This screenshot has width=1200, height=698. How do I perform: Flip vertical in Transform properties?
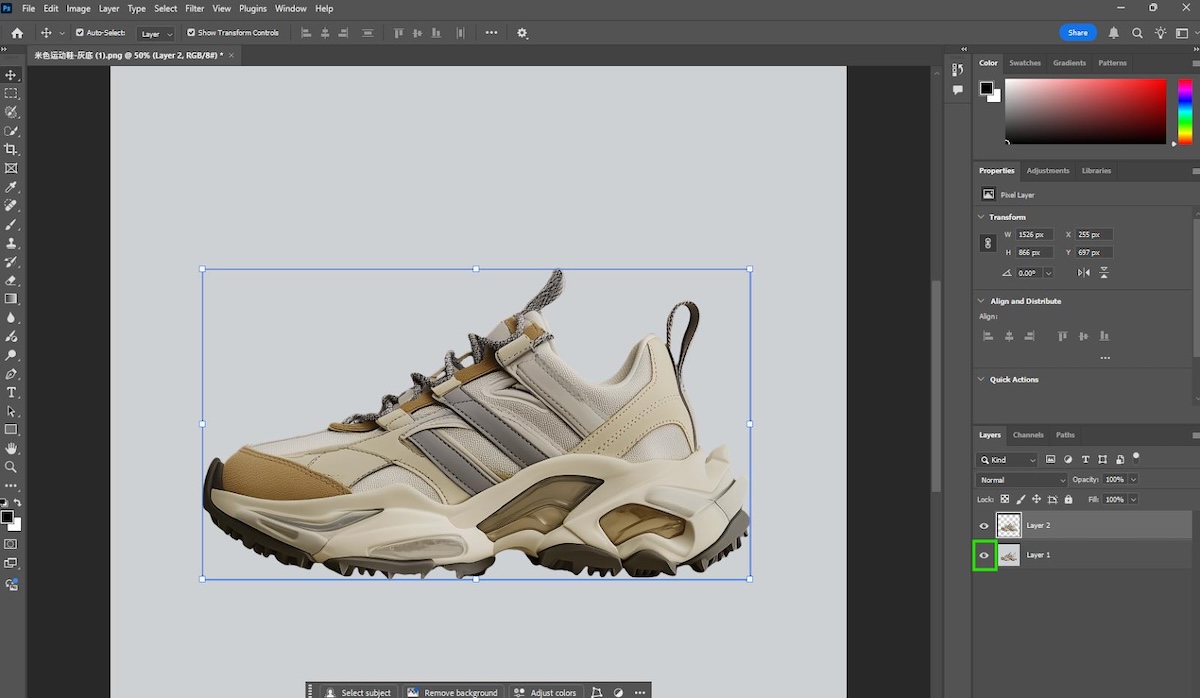1105,272
